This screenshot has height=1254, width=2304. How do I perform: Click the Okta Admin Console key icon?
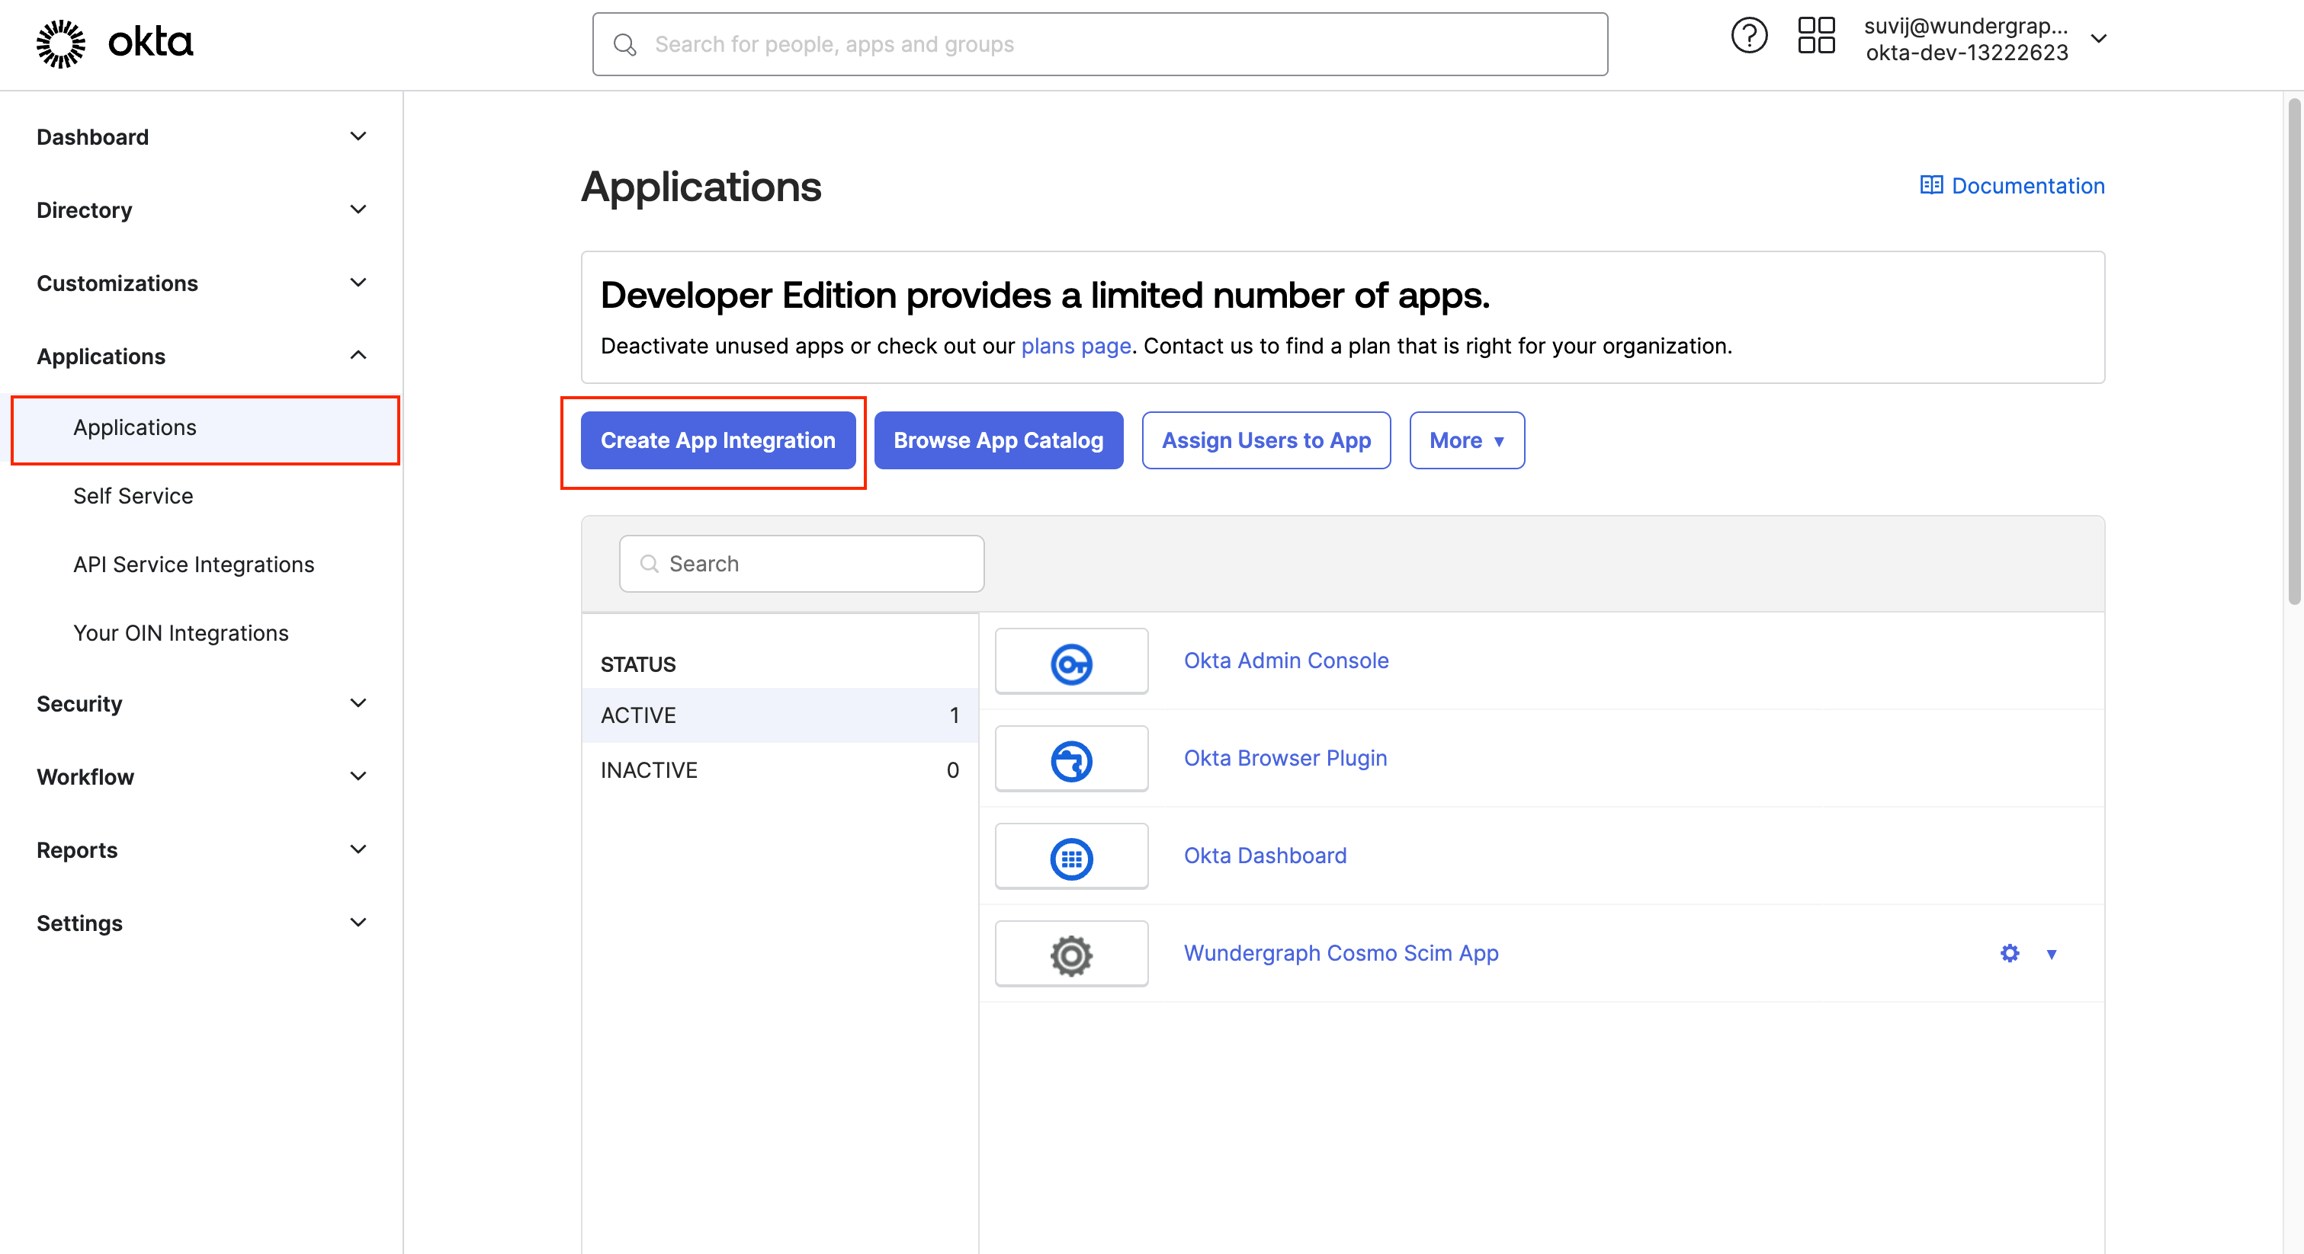[x=1071, y=660]
